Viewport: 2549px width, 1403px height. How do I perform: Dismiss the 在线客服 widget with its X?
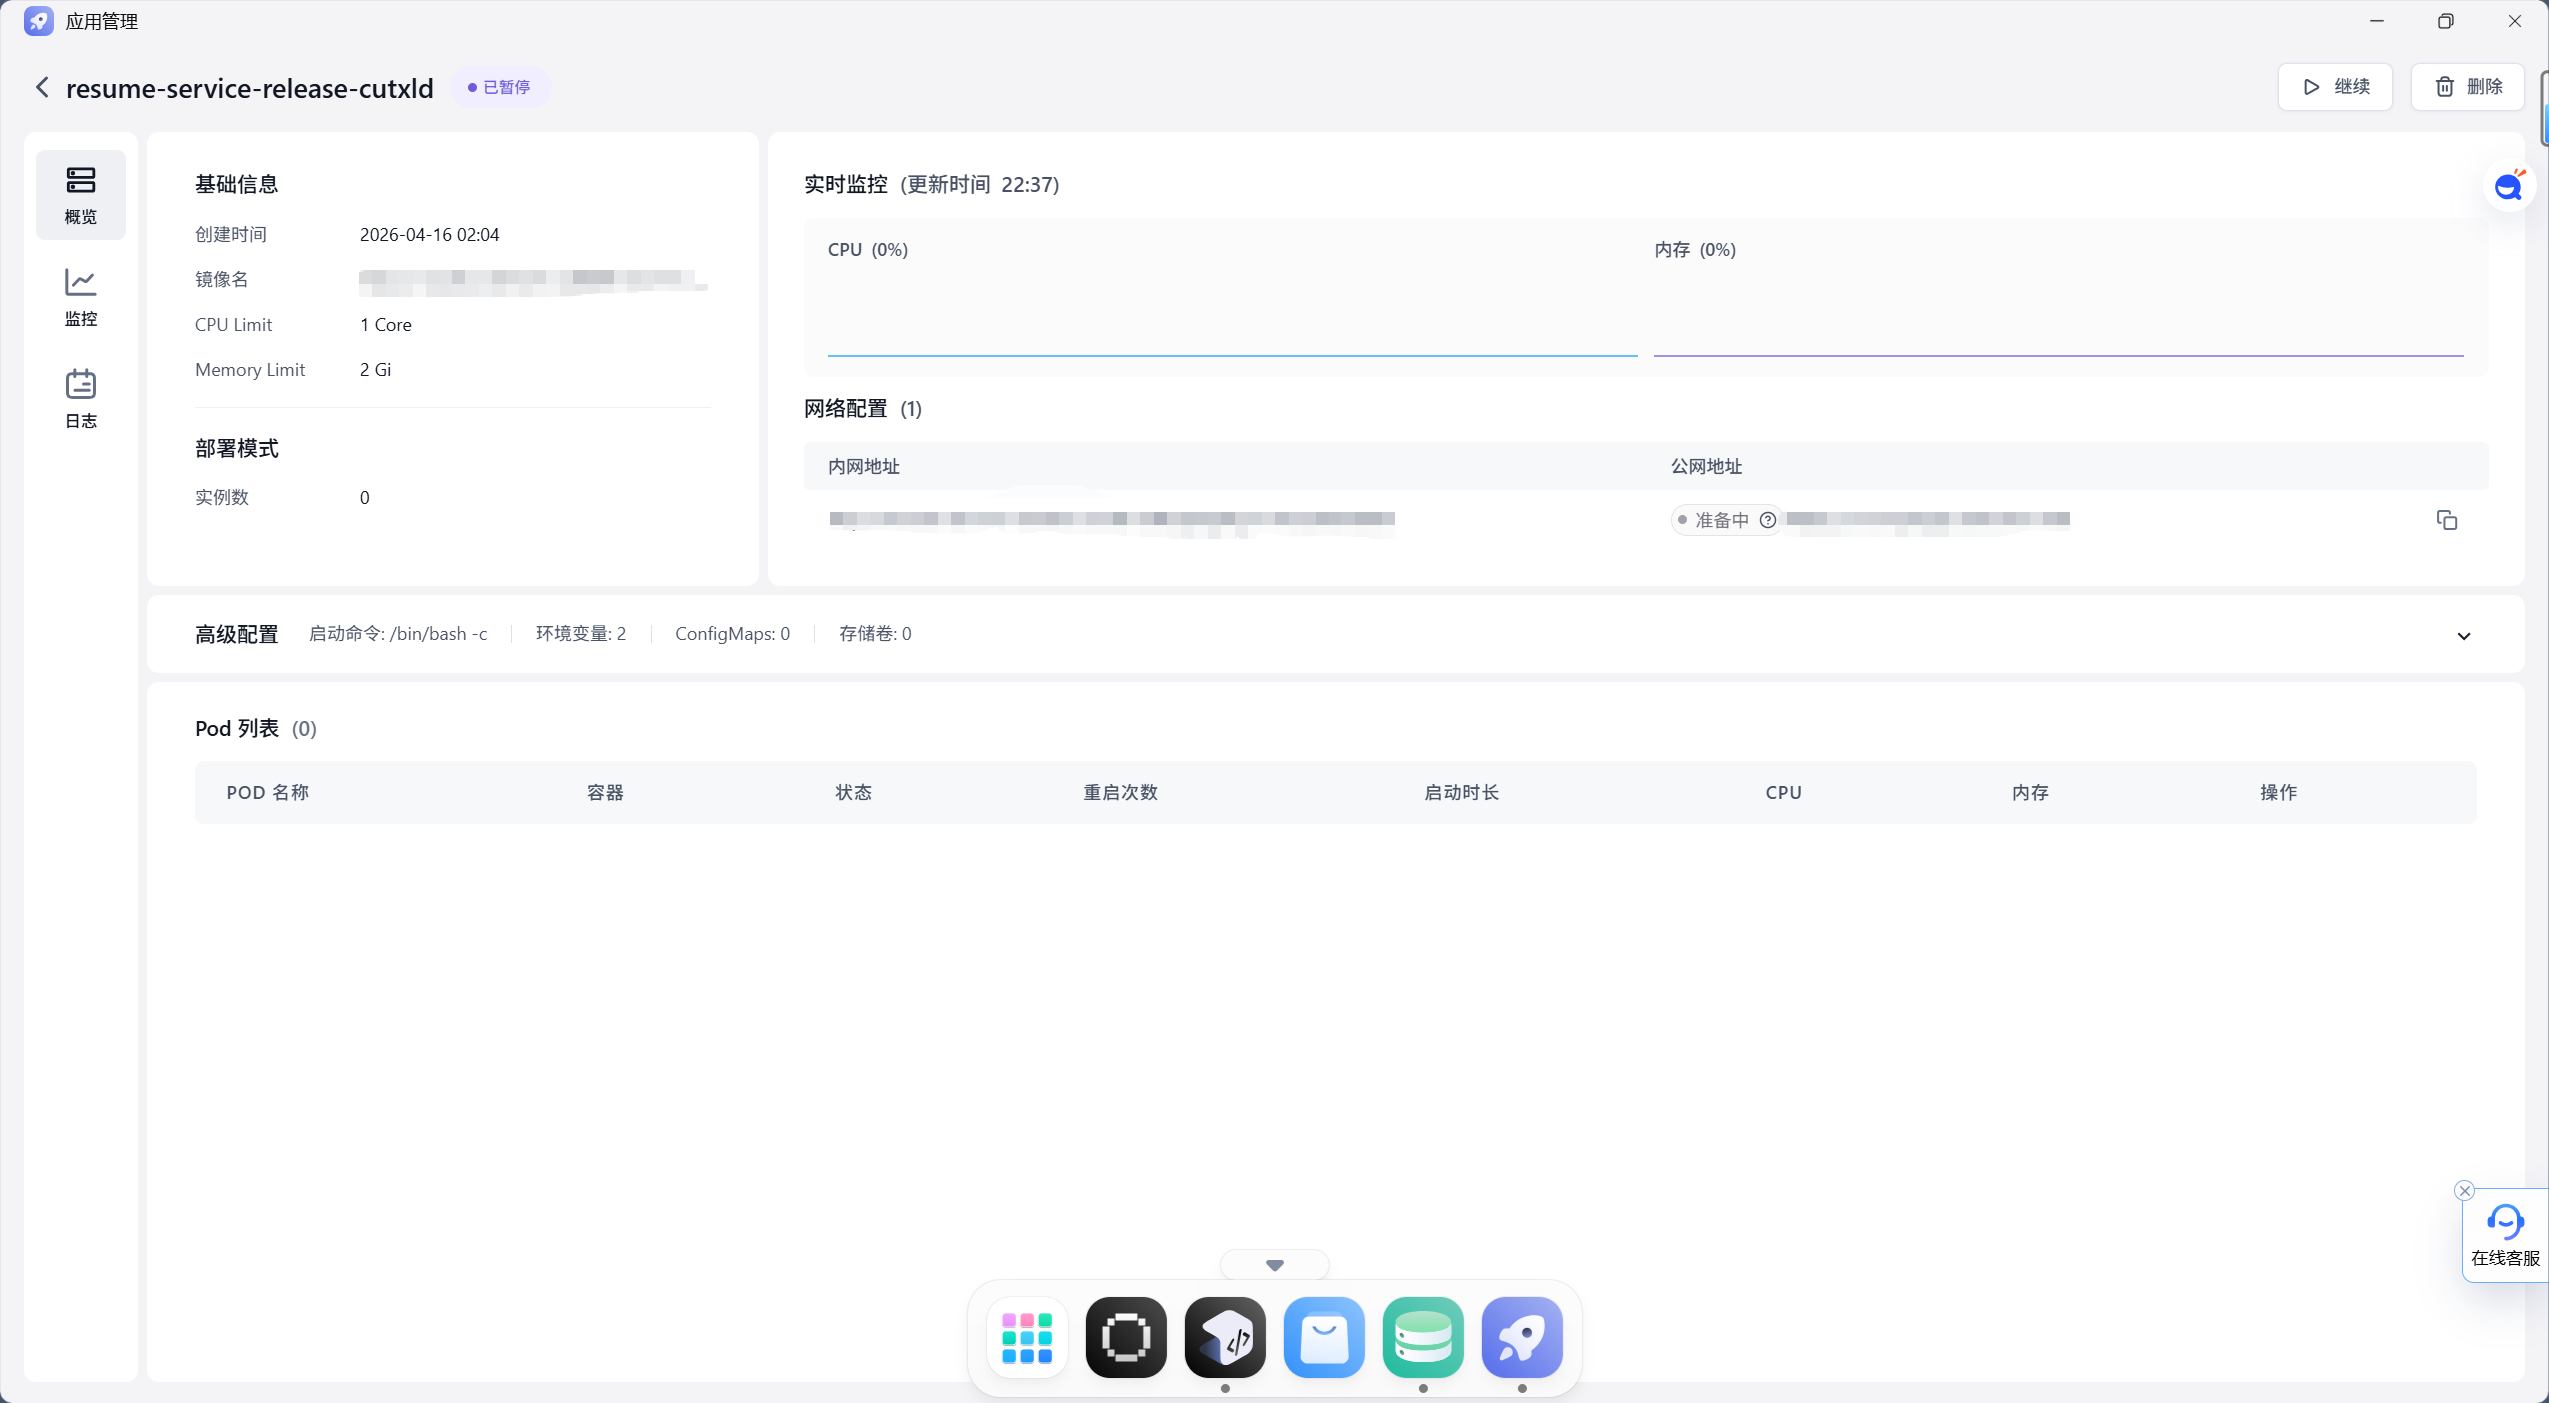coord(2464,1191)
